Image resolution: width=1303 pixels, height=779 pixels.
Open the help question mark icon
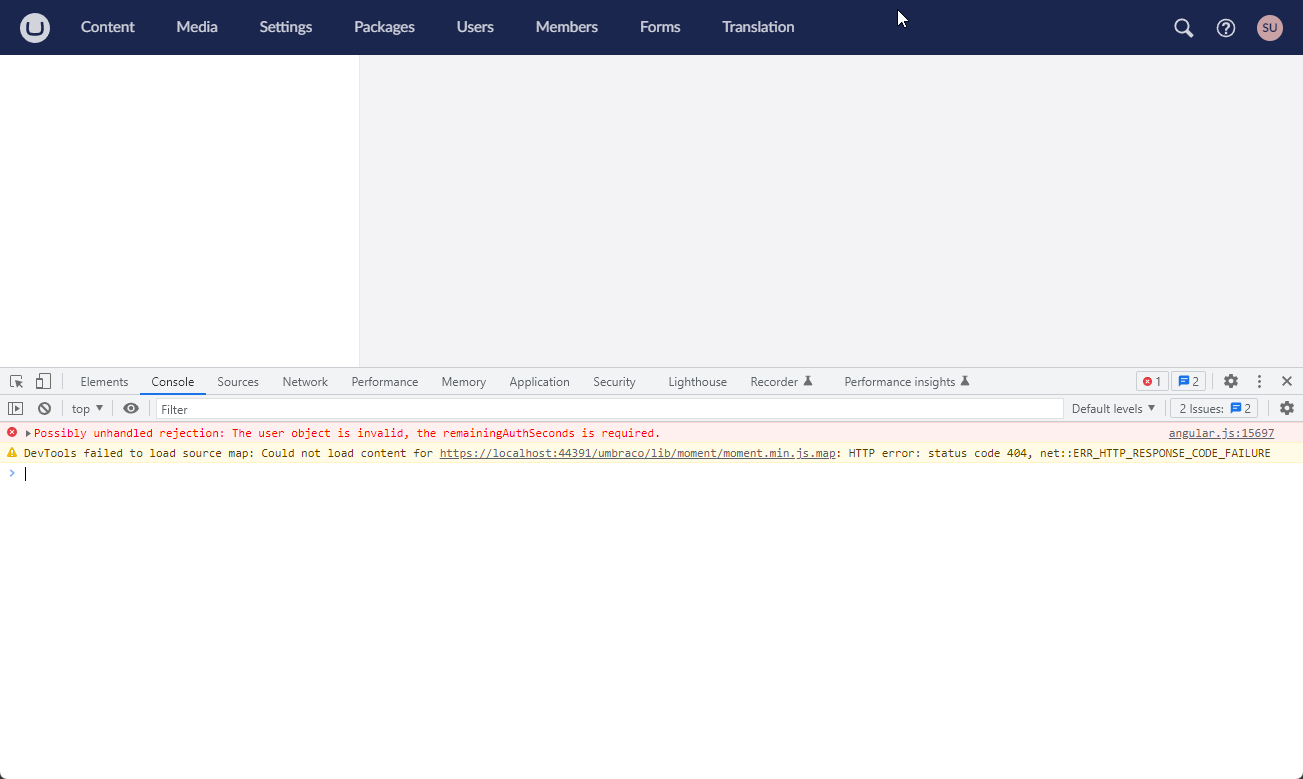coord(1226,28)
